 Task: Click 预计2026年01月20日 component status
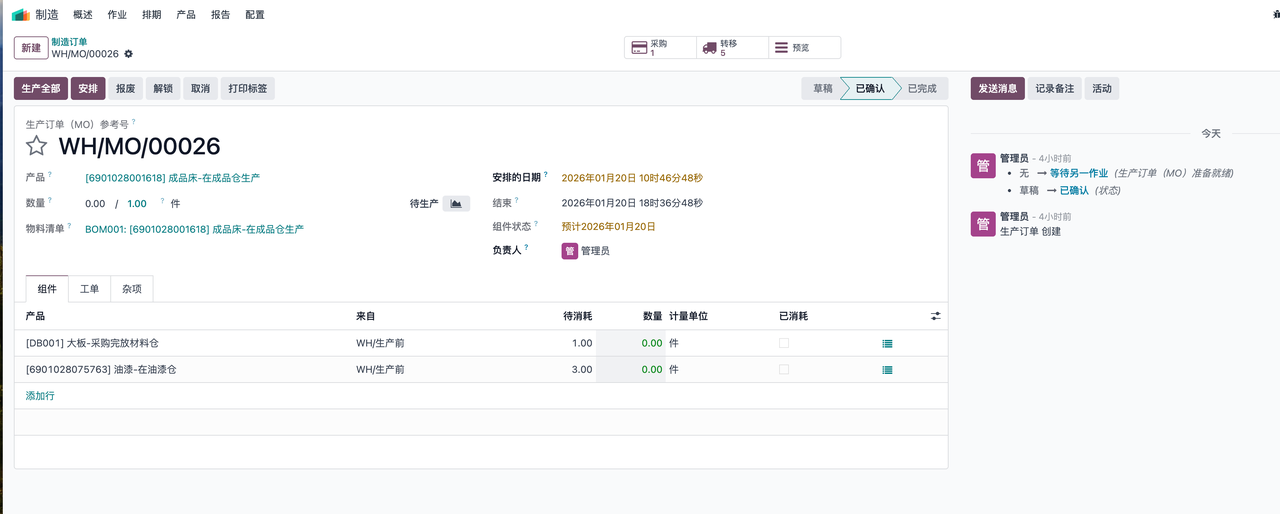(608, 227)
